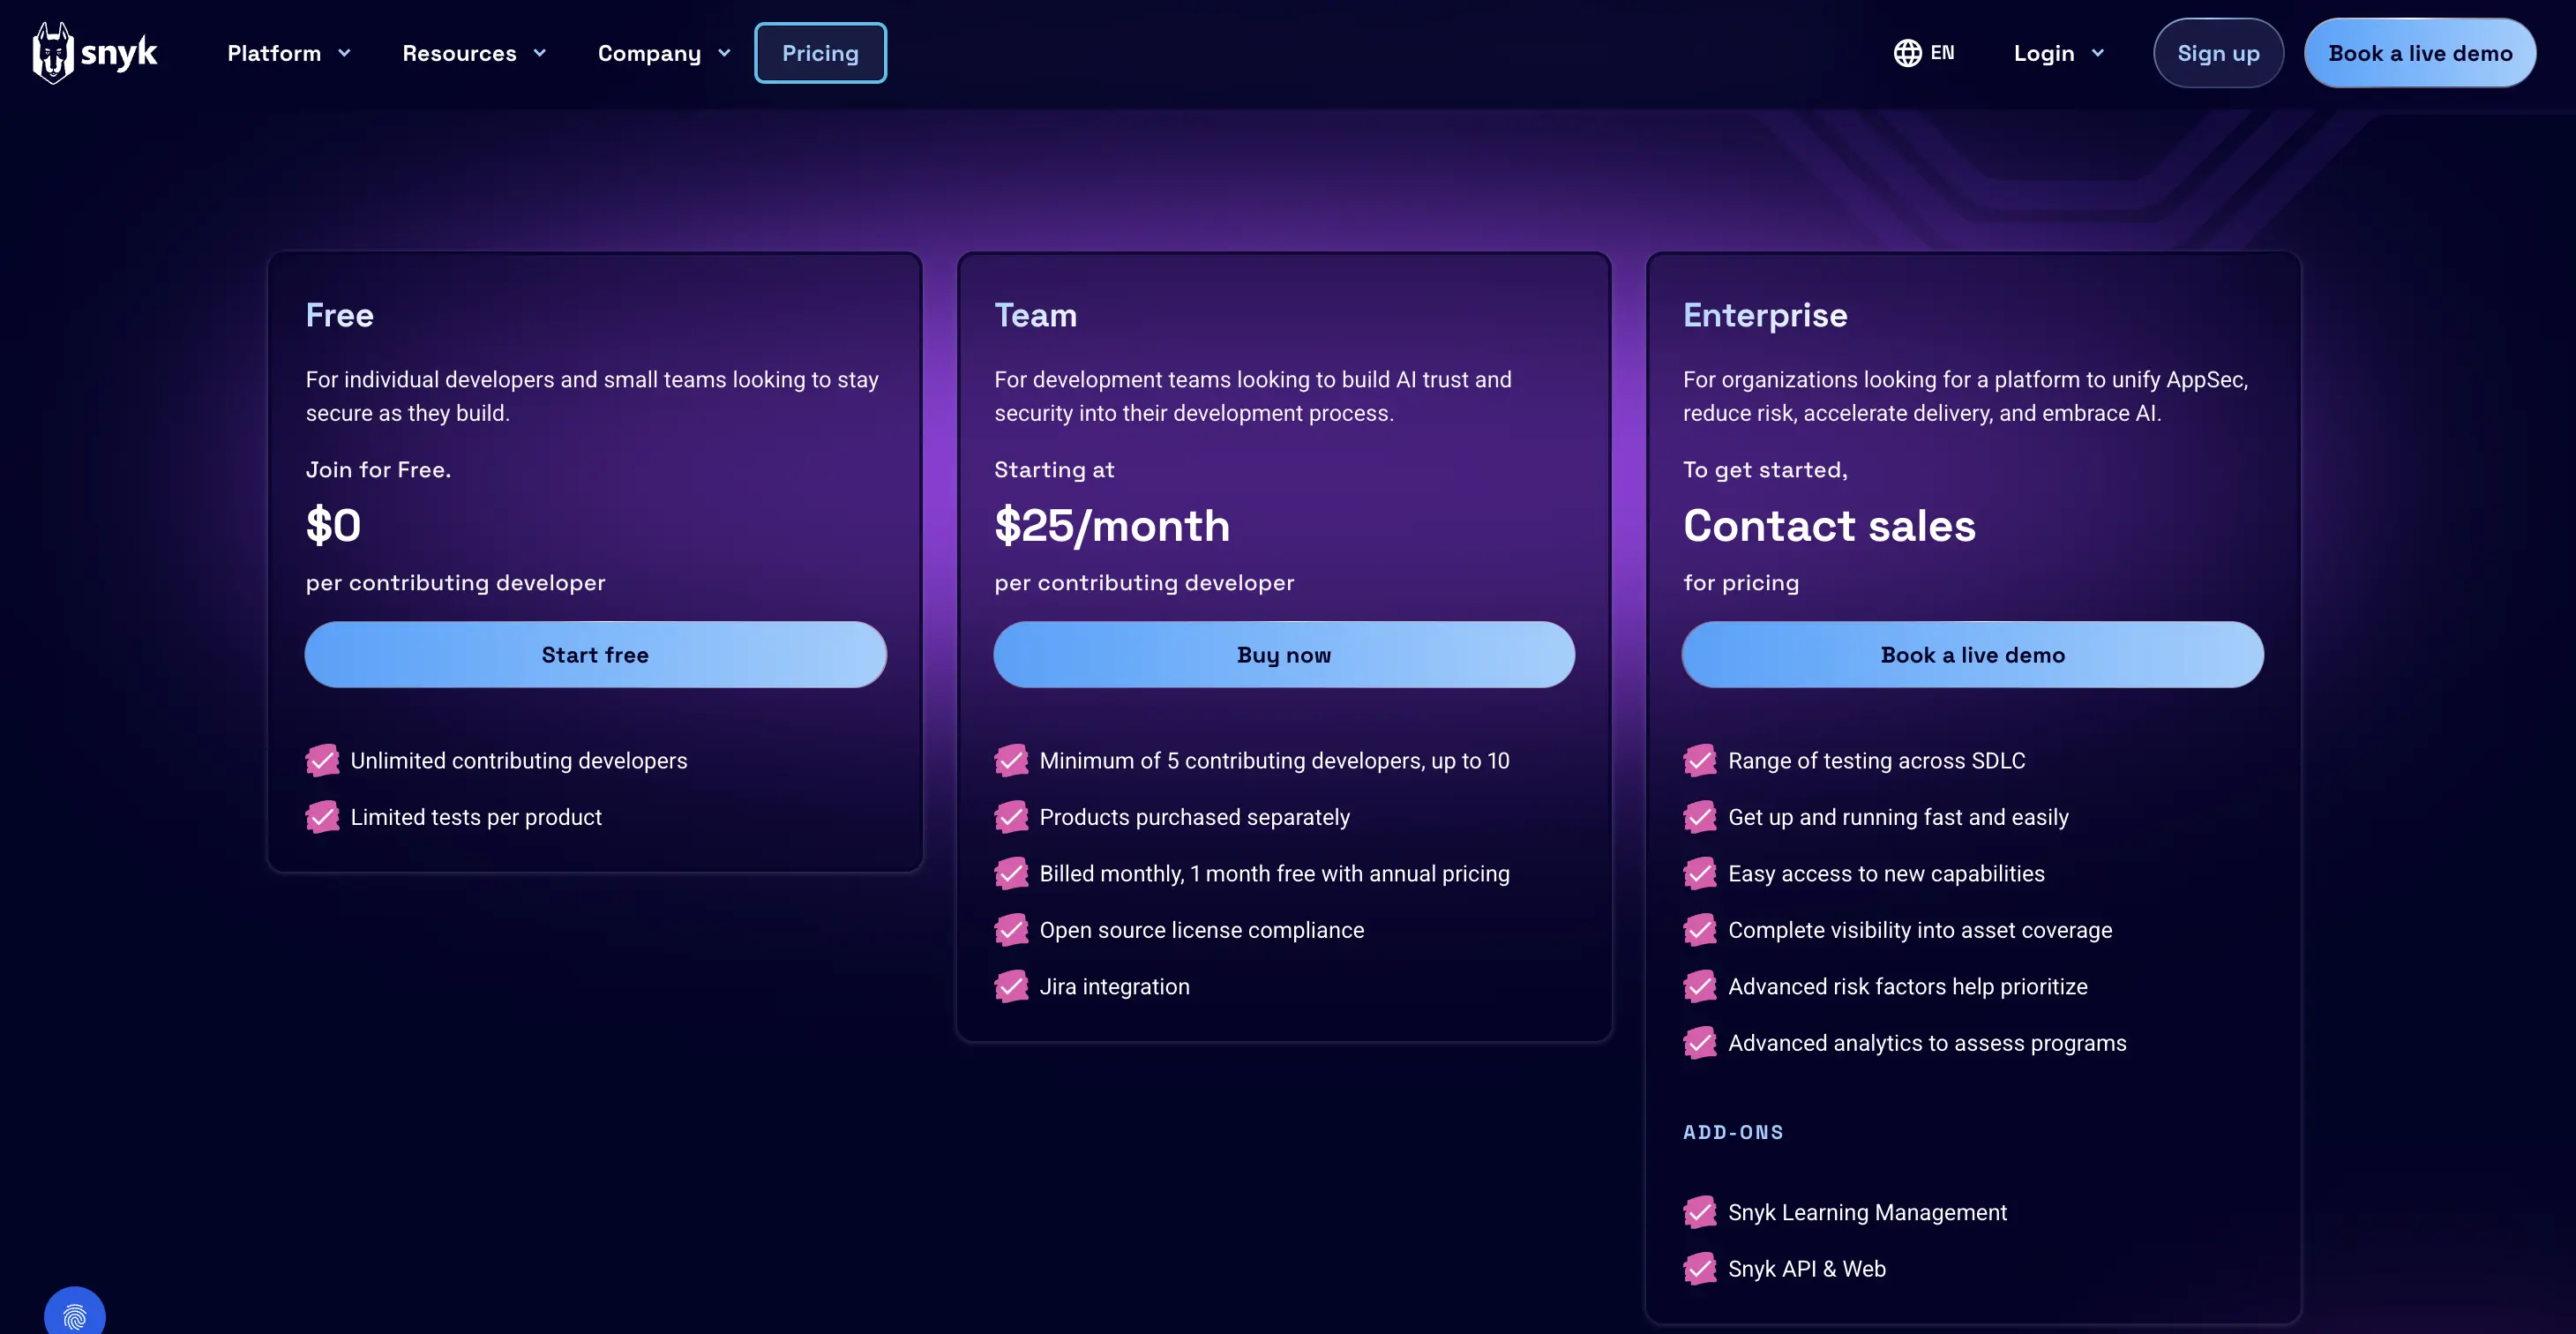Screen dimensions: 2576x1334
Task: Click the checkmark beside Snyk Learning Management
Action: (x=1700, y=1212)
